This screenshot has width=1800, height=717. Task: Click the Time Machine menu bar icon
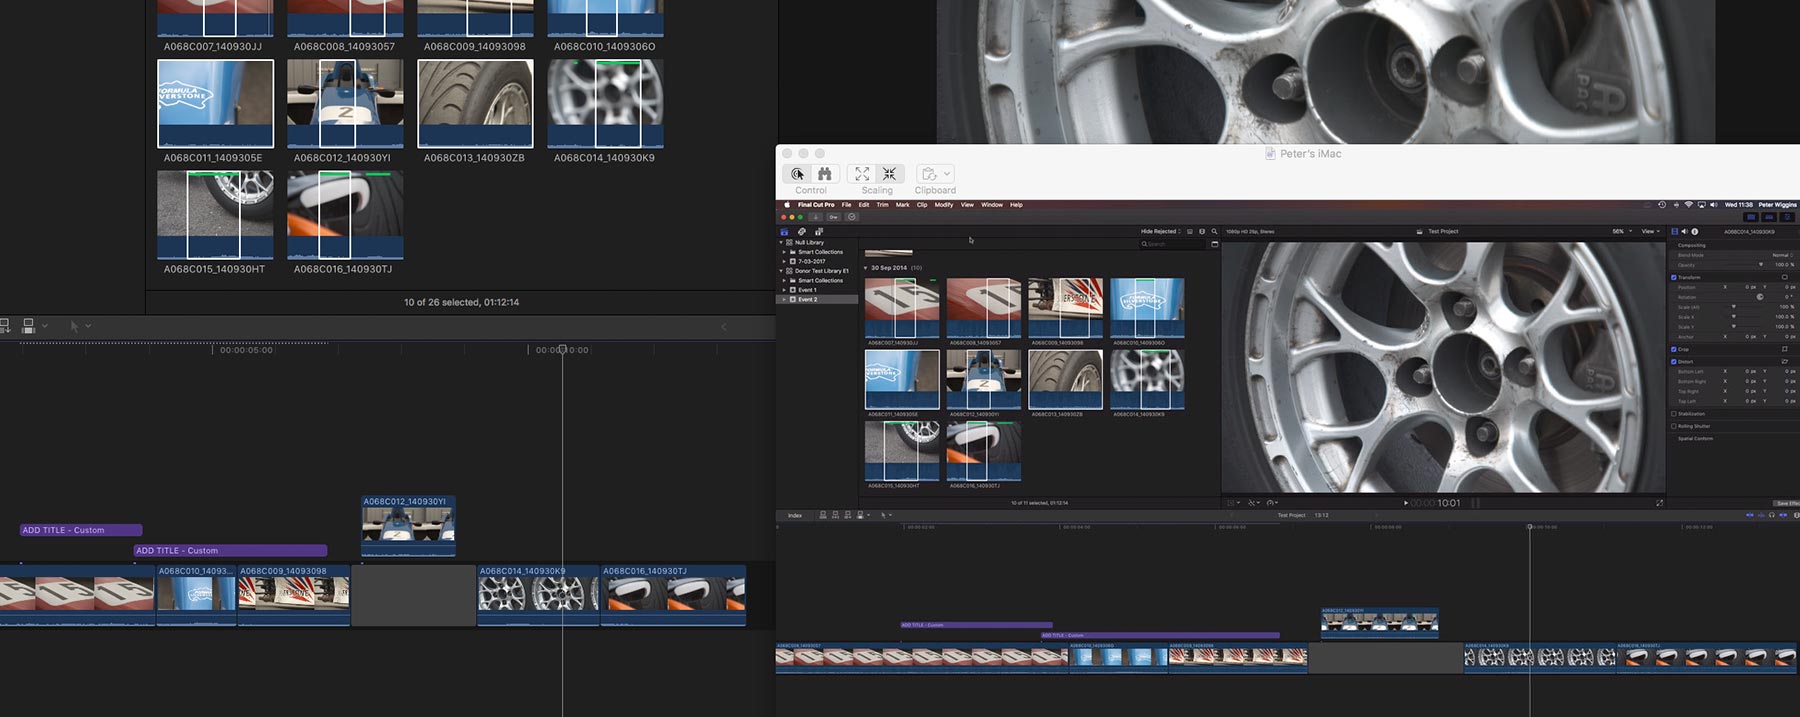[1662, 205]
